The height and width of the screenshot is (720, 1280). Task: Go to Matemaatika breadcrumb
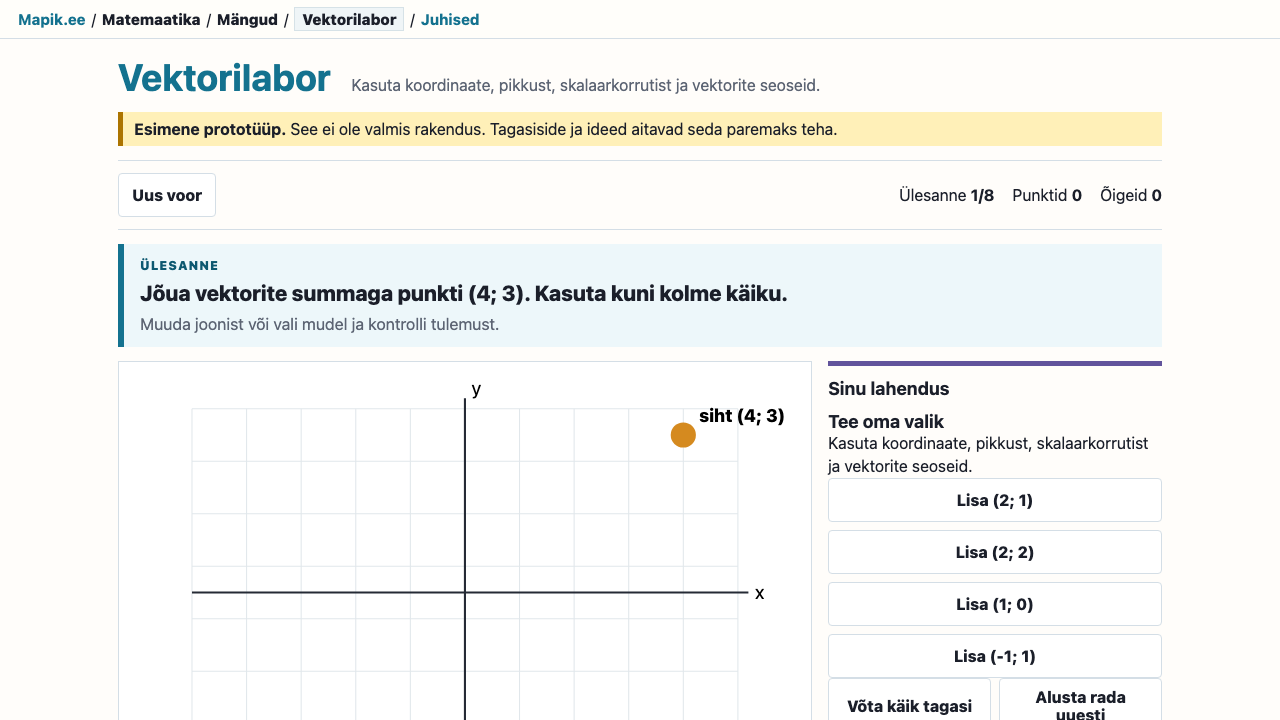151,20
